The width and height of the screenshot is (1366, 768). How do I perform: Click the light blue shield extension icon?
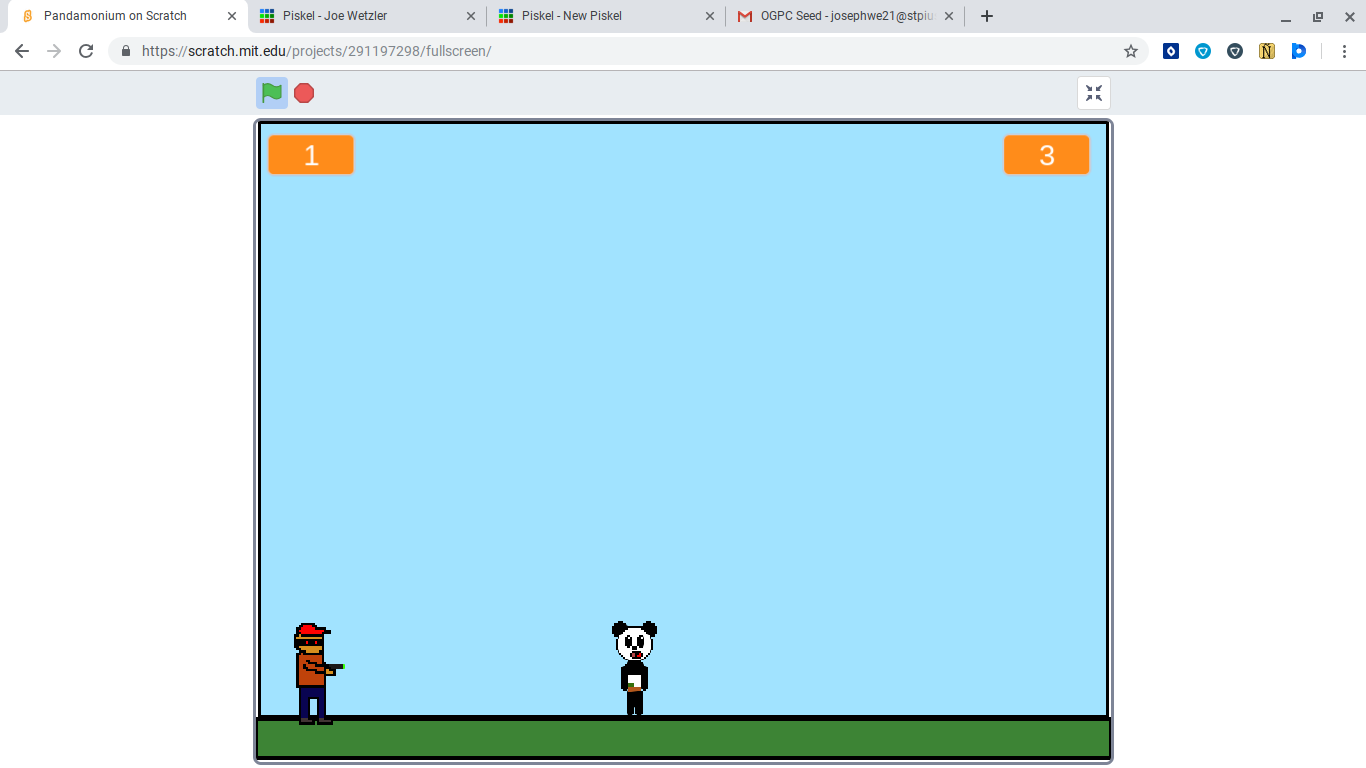click(x=1203, y=51)
